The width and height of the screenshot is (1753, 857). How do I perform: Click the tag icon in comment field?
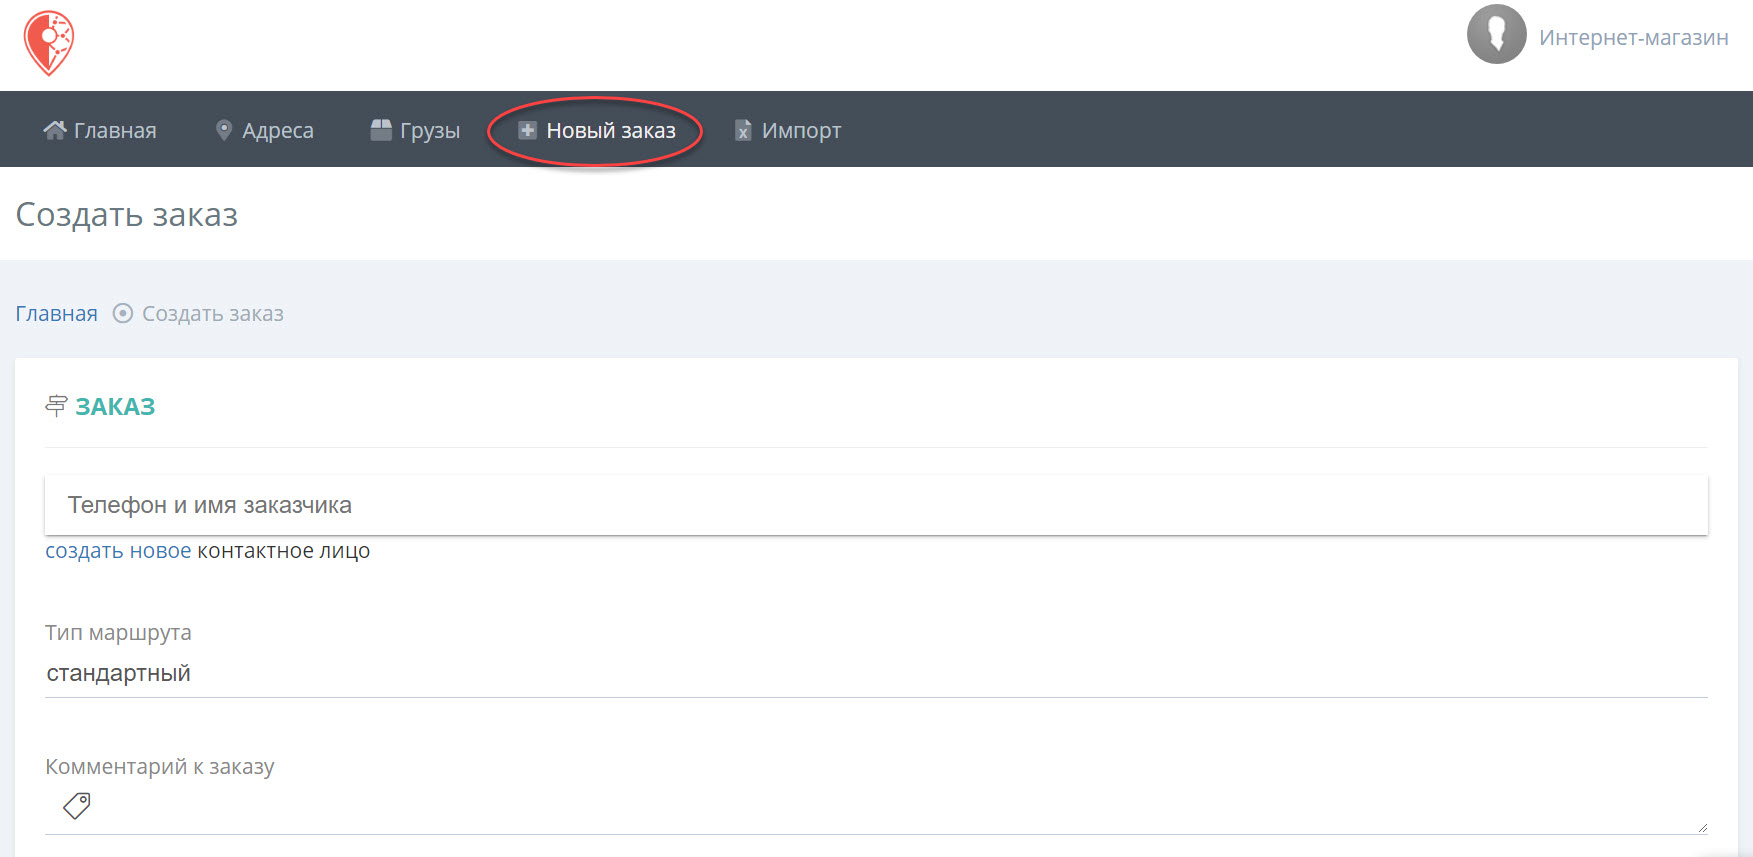(77, 806)
